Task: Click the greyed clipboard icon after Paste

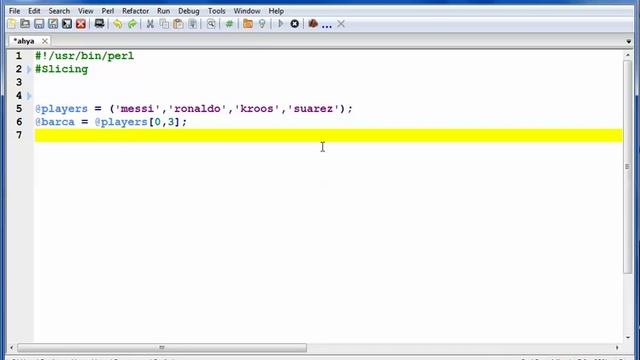Action: tap(193, 24)
